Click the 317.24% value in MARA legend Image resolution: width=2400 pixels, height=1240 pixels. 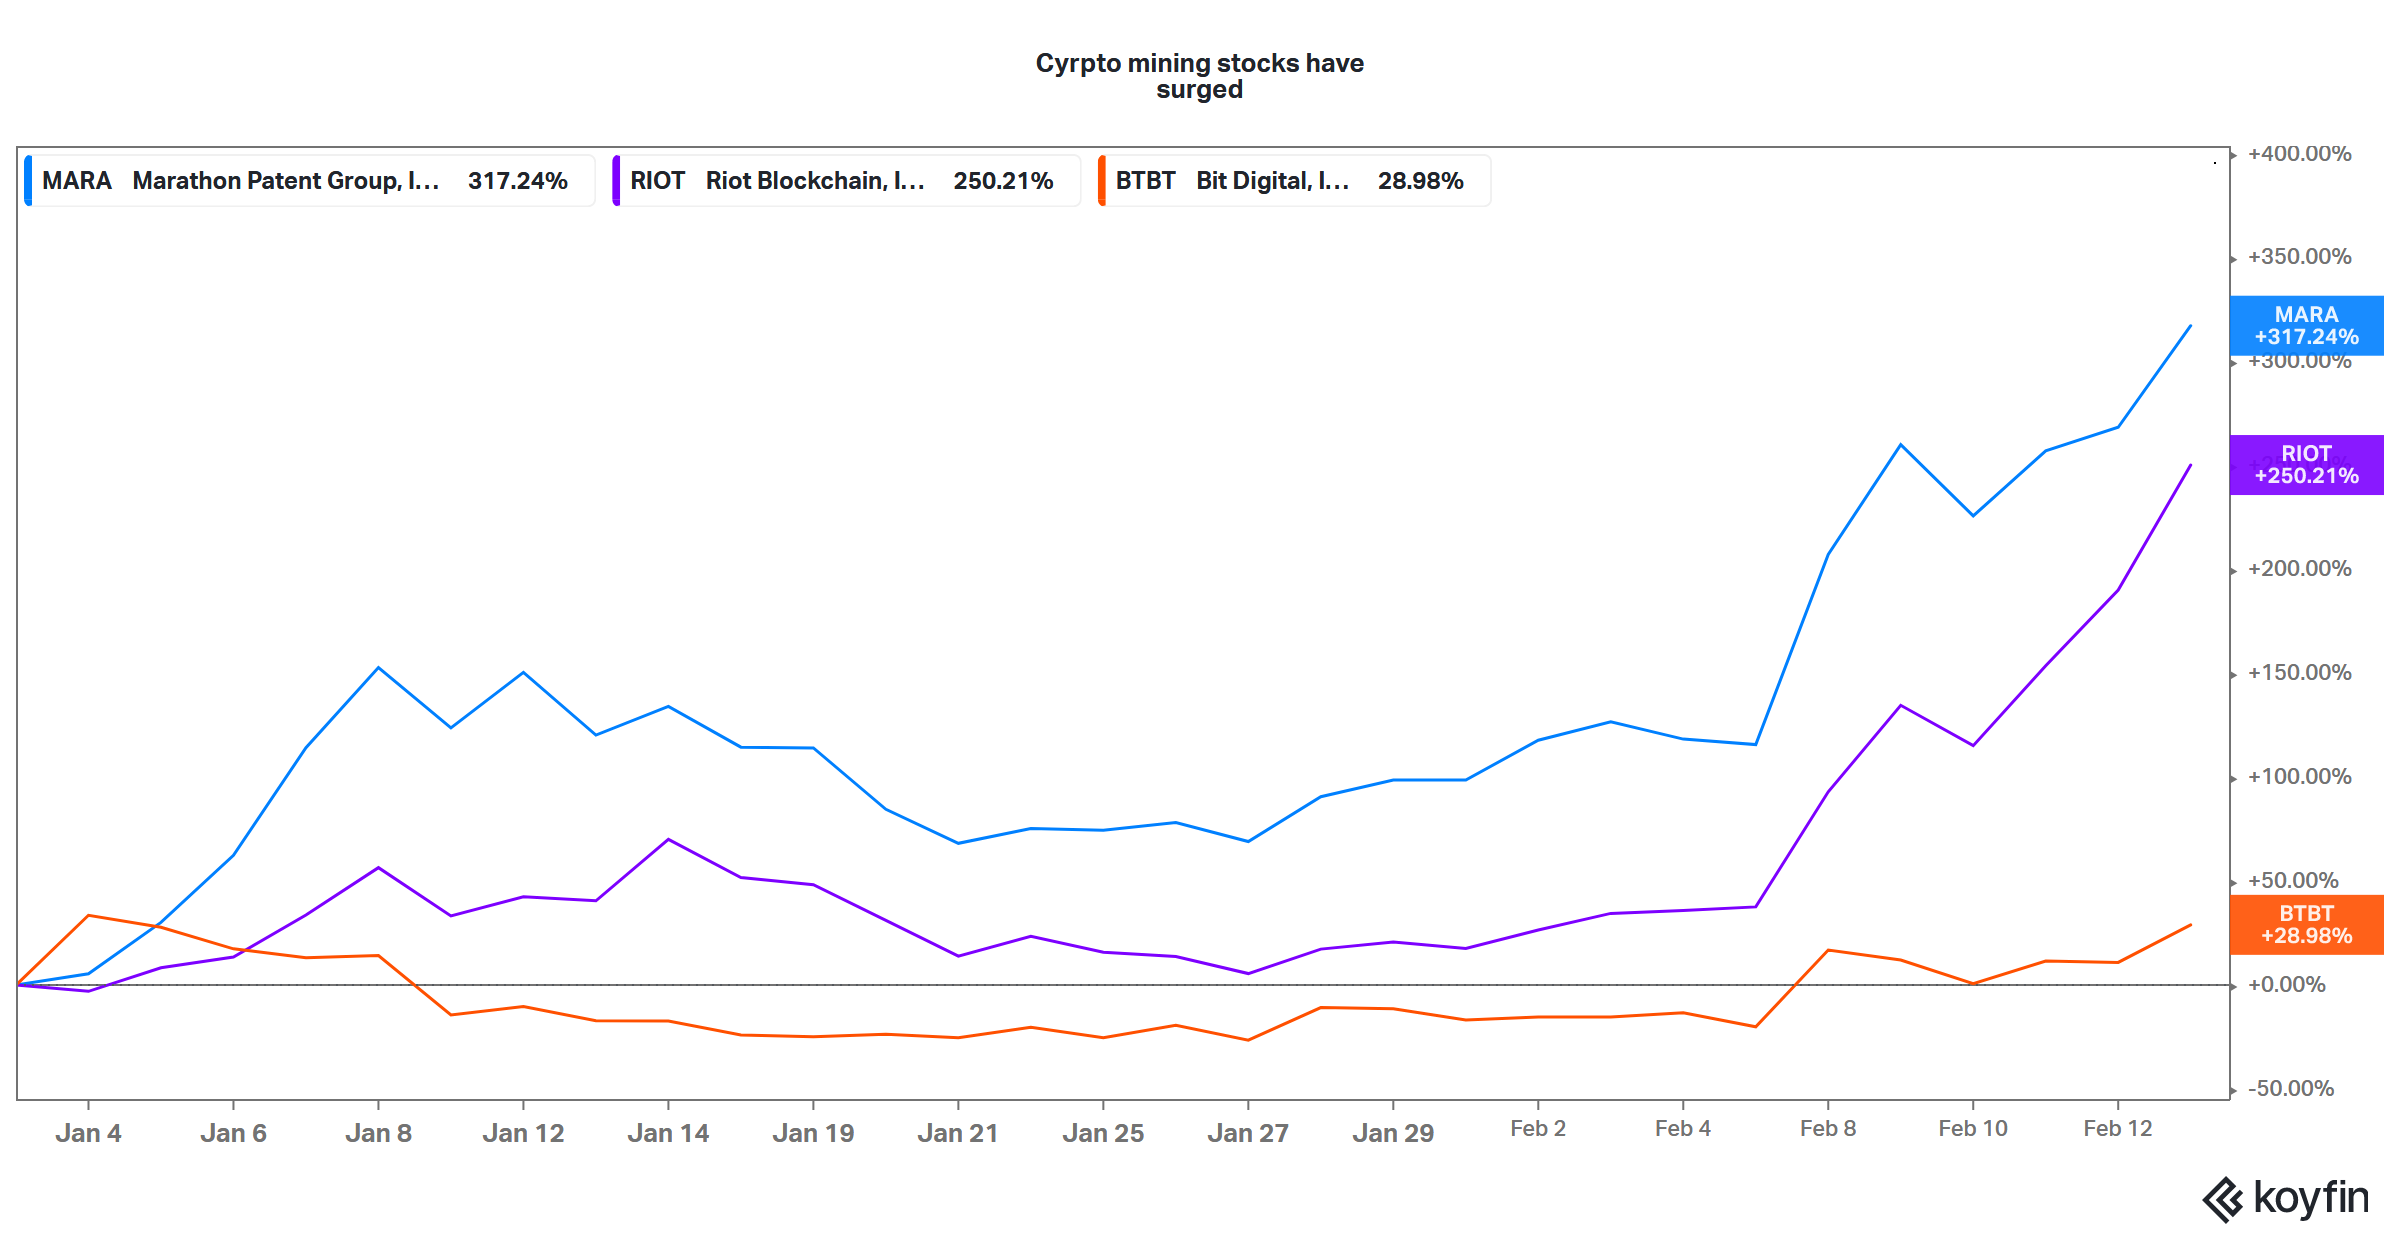pyautogui.click(x=518, y=181)
